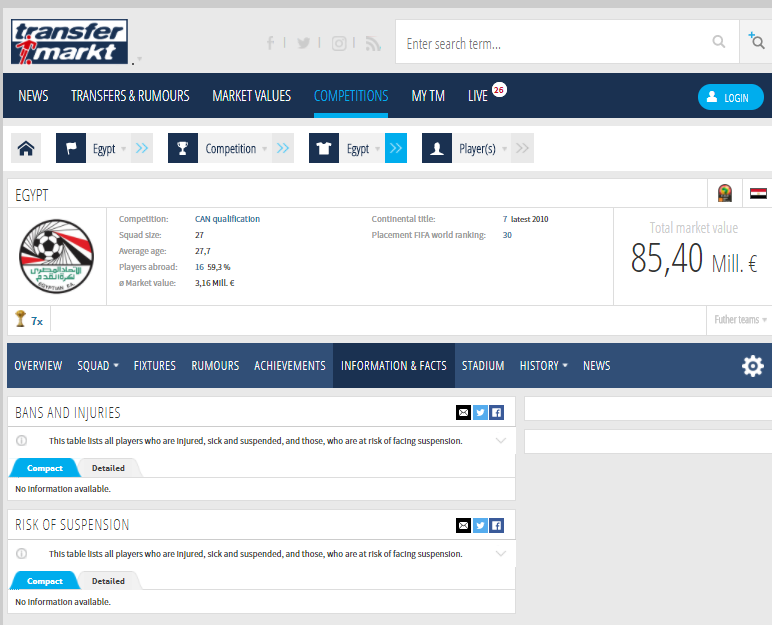Click the gold trophy 7x icon

(x=20, y=319)
